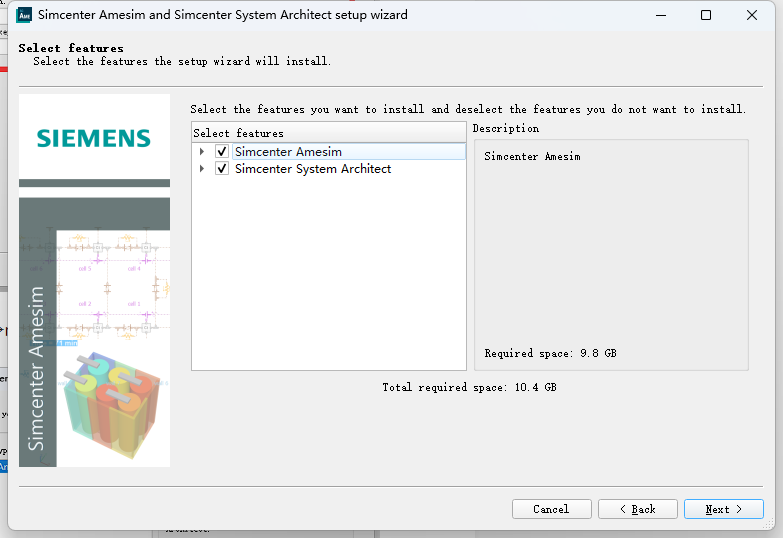Minimize the setup wizard window

(661, 15)
